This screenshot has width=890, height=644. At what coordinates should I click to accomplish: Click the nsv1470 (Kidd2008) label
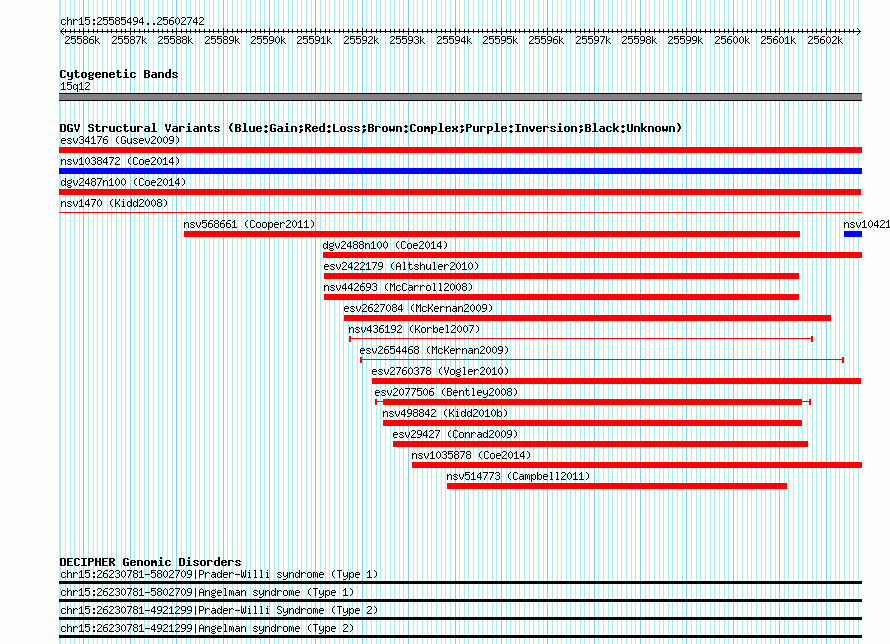[x=114, y=203]
